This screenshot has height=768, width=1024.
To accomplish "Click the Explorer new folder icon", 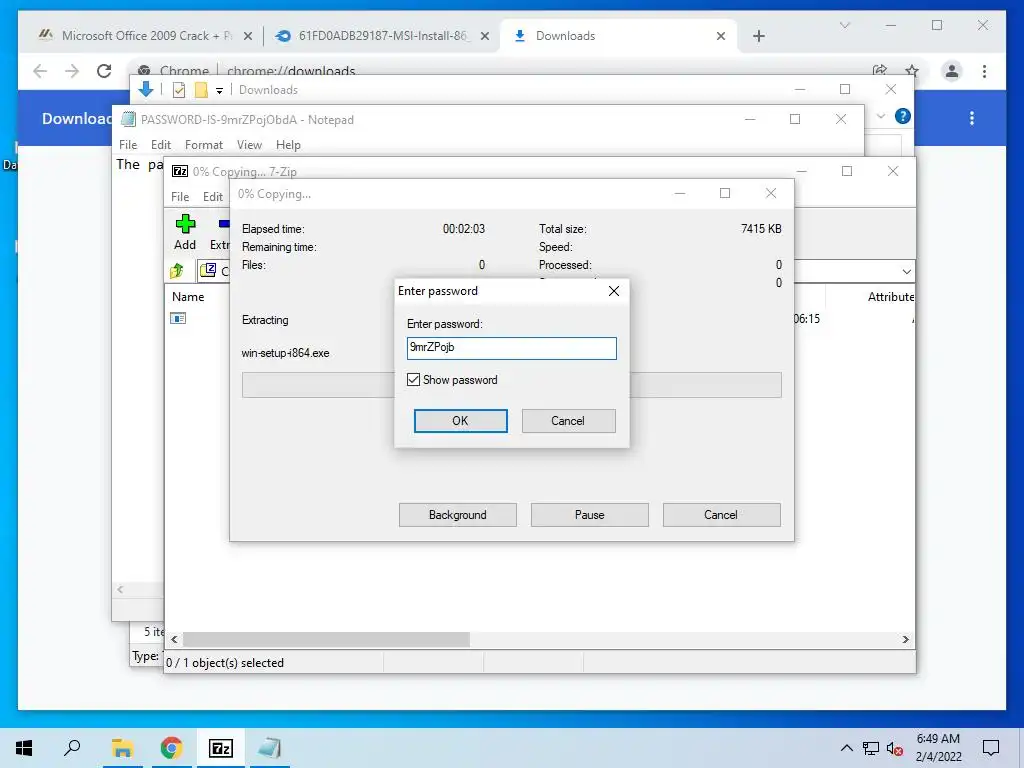I will click(x=201, y=90).
